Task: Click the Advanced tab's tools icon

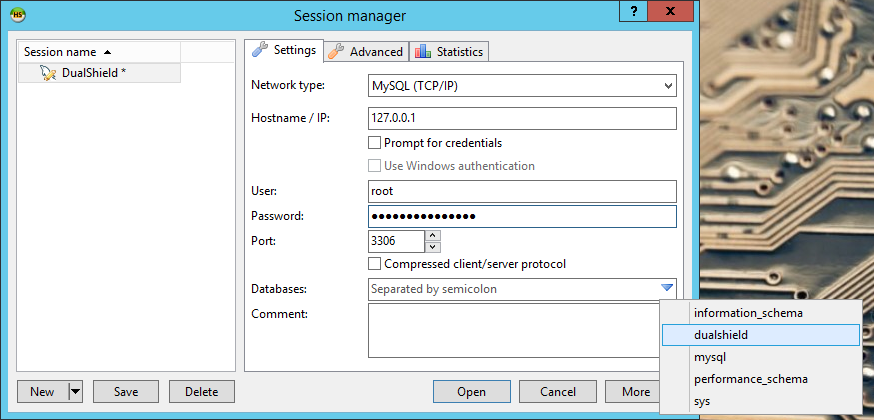Action: point(337,51)
